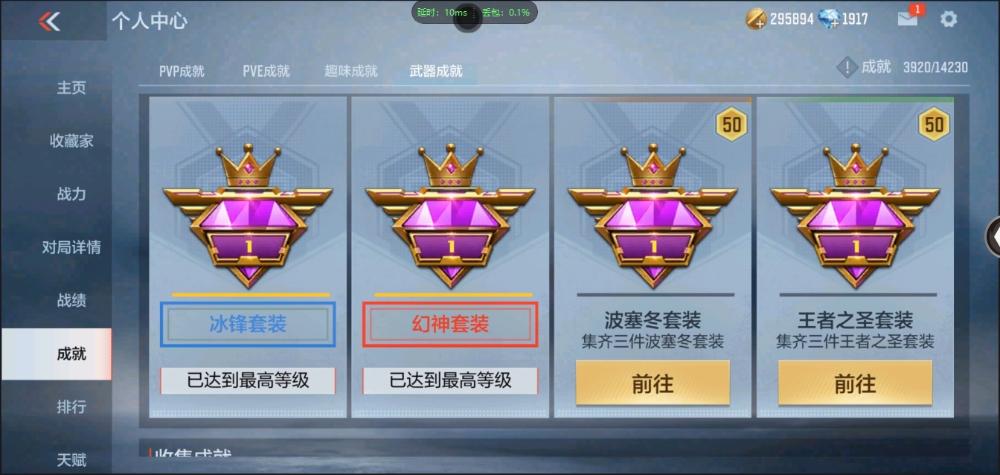
Task: Switch to the PVP成就 tab
Action: [182, 71]
